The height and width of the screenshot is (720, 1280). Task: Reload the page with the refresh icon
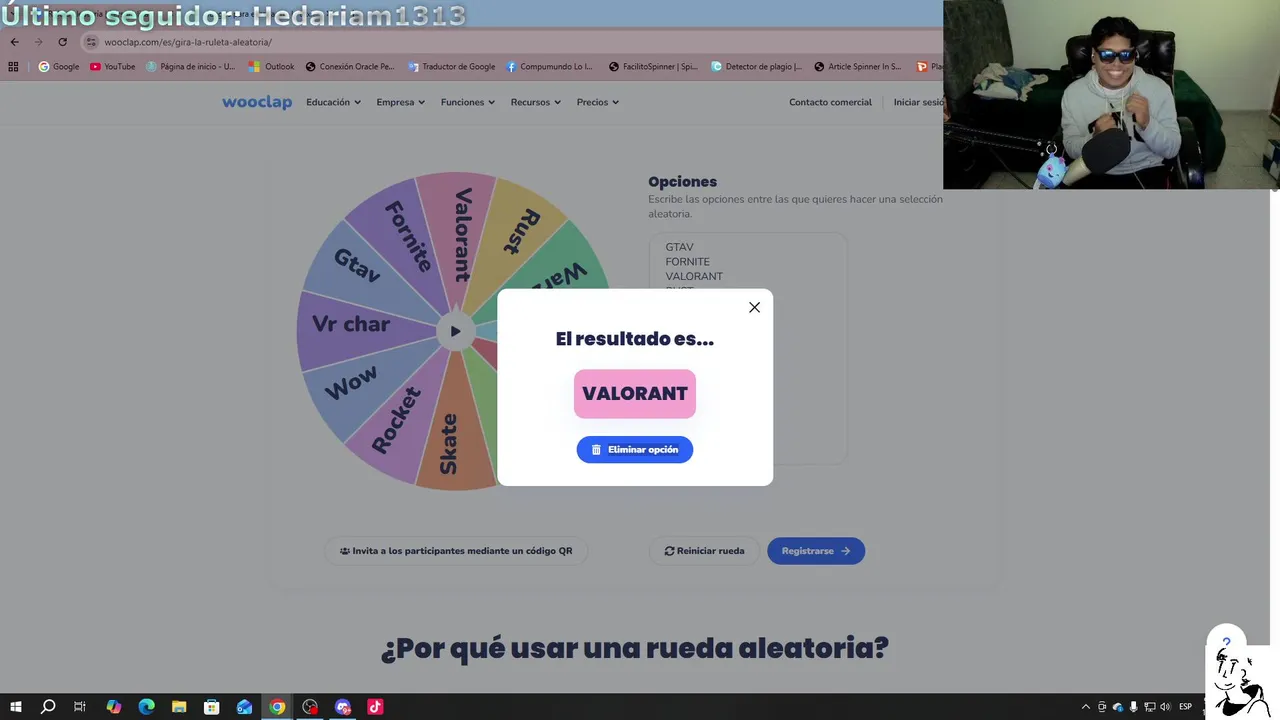coord(62,42)
